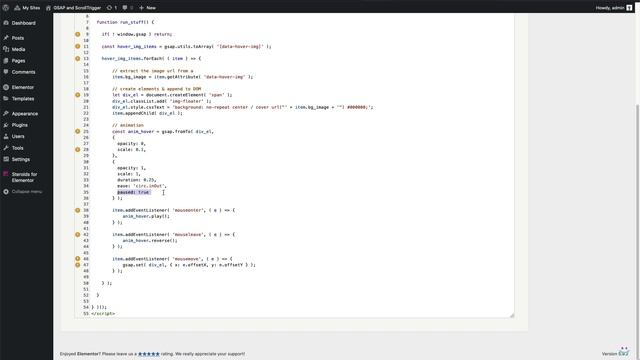Click the code editor resize handle
This screenshot has height=360, width=640.
(512, 315)
